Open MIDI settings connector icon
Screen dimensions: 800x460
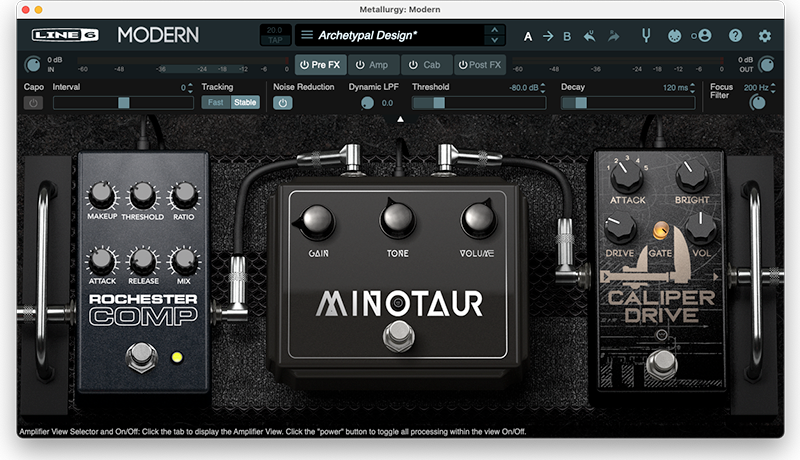(x=674, y=36)
